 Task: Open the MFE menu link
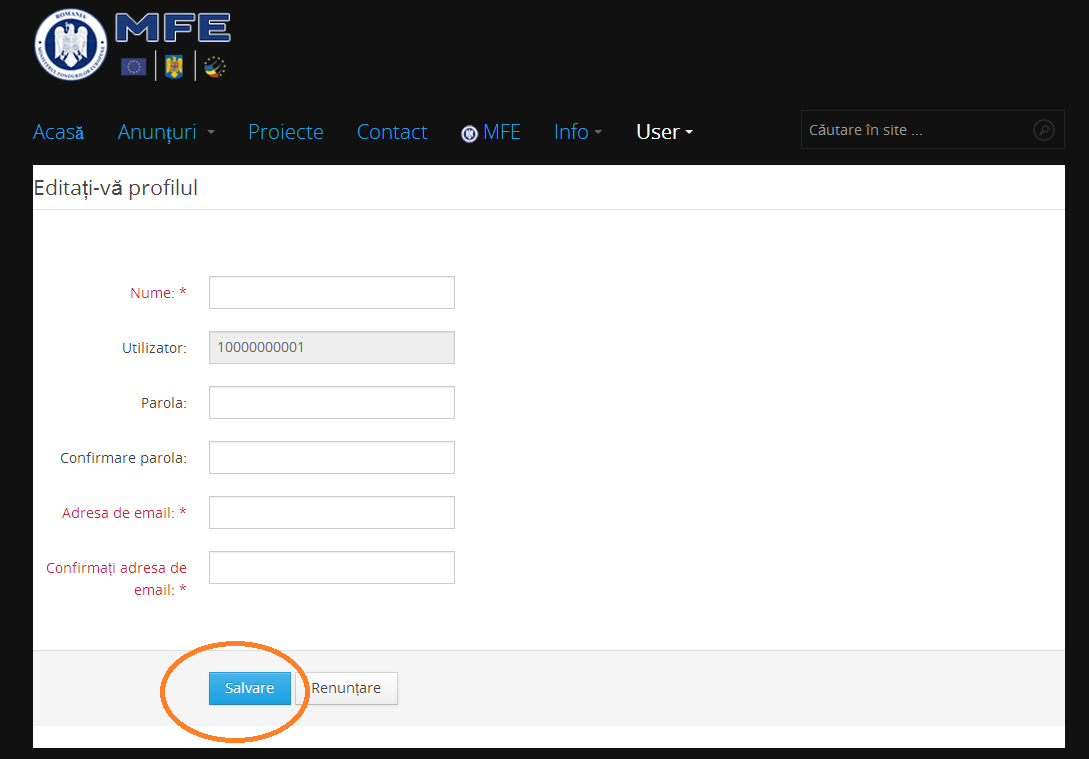[x=491, y=132]
